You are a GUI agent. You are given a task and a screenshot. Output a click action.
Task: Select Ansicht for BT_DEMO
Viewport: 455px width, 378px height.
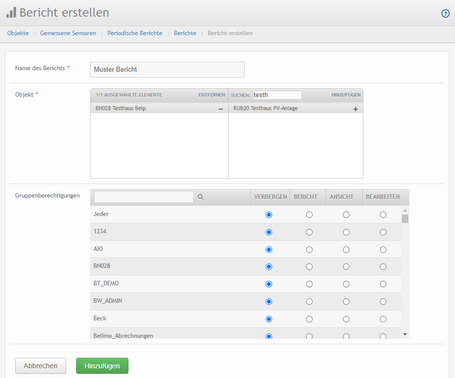pos(346,284)
